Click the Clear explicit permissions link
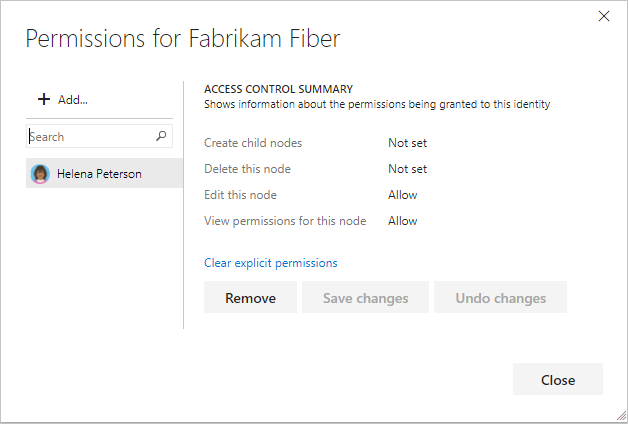Viewport: 628px width, 424px height. click(270, 263)
